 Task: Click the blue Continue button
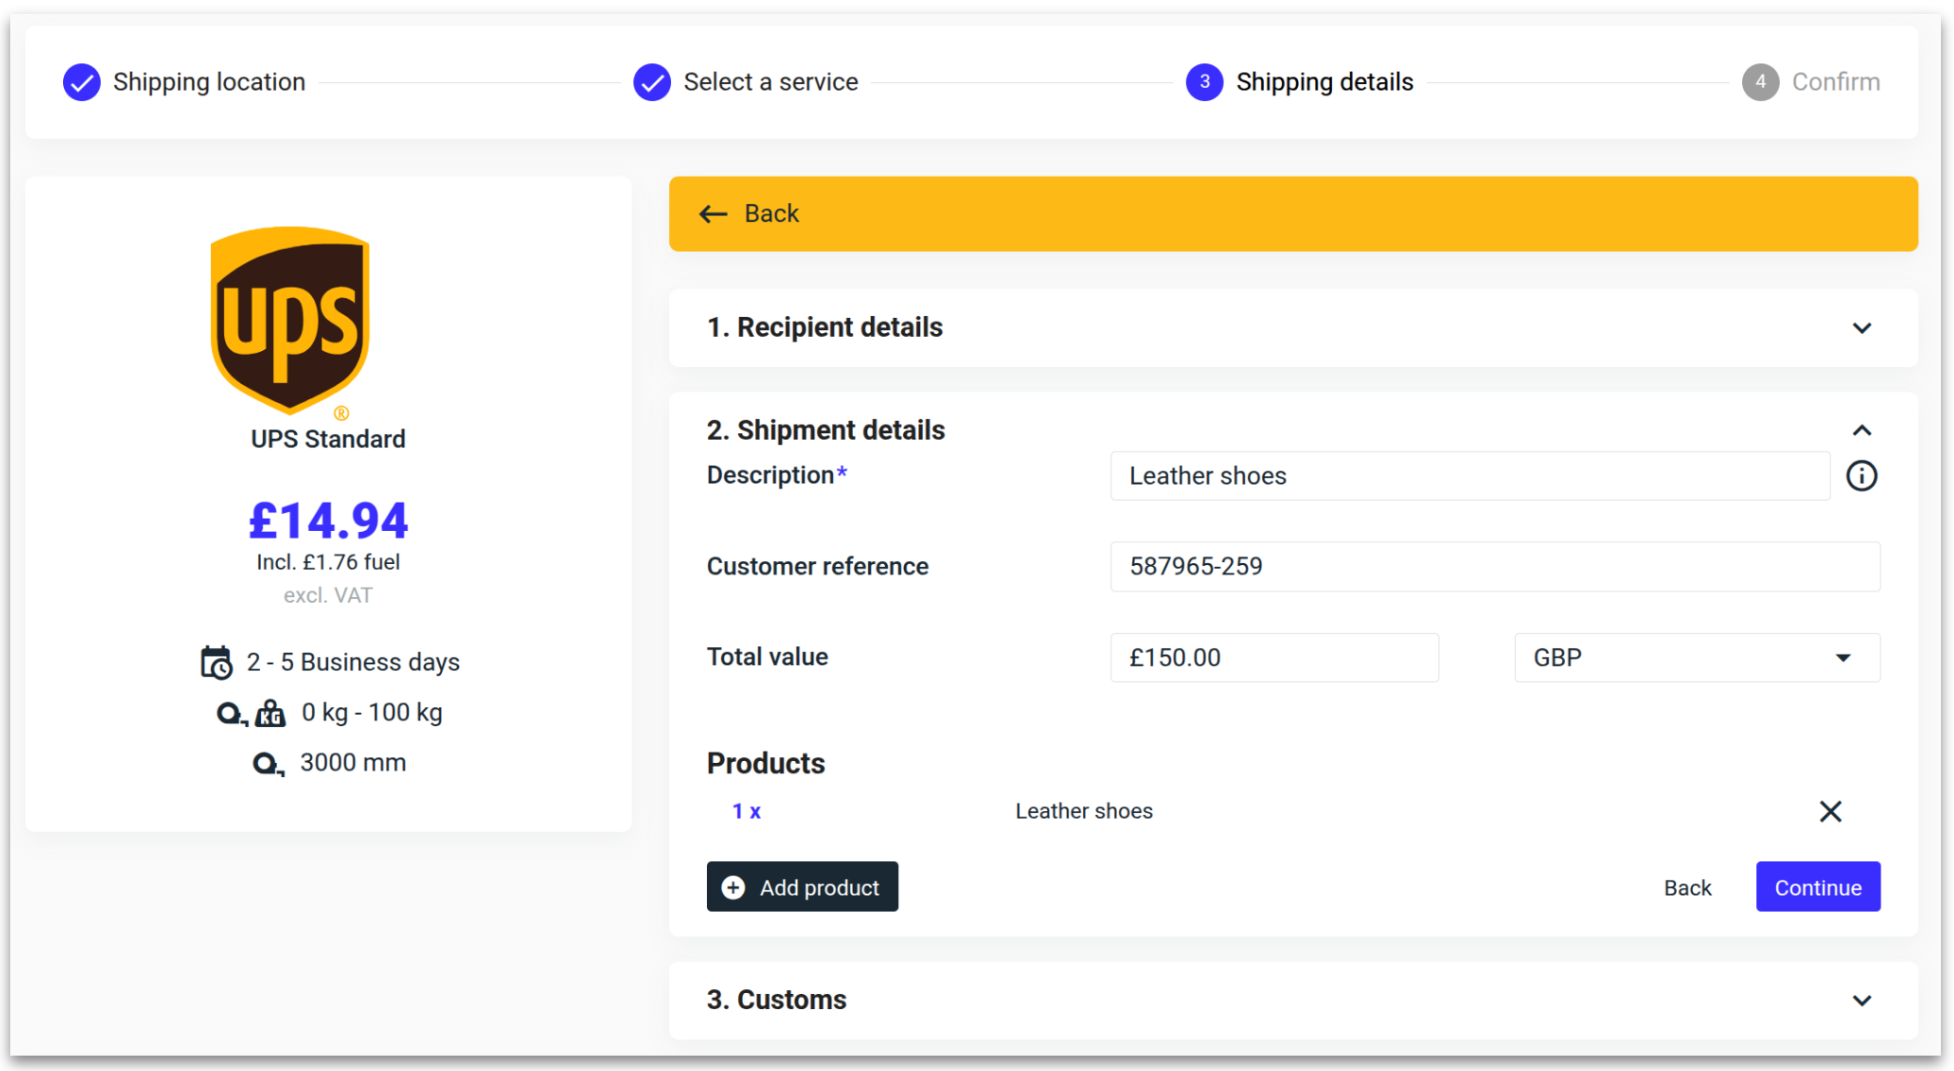pos(1817,887)
